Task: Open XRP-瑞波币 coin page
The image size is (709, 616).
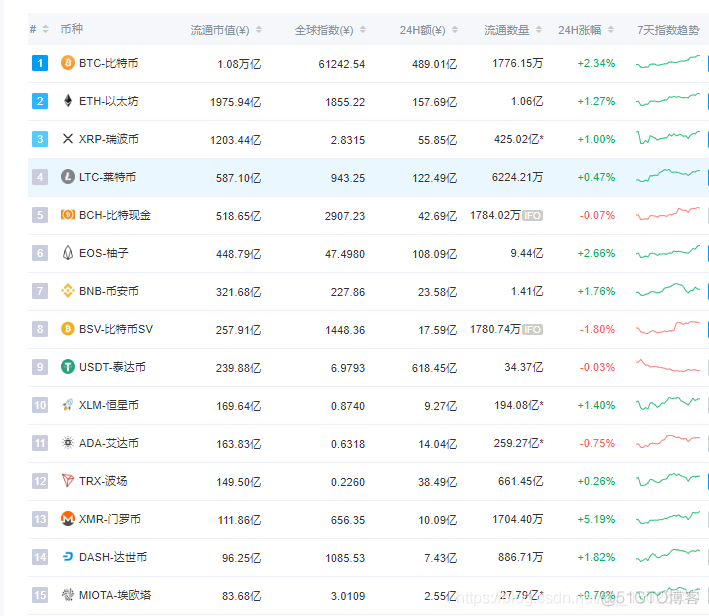Action: click(109, 139)
